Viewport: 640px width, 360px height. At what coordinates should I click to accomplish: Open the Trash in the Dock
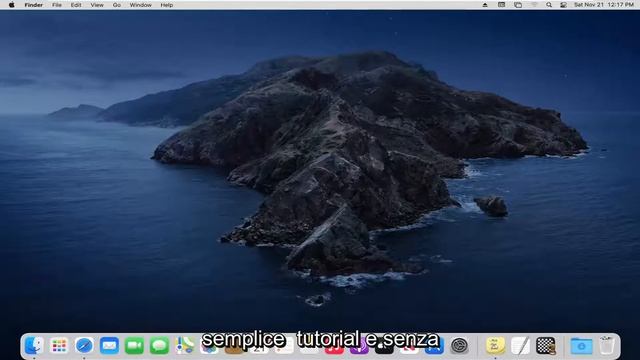[x=607, y=346]
